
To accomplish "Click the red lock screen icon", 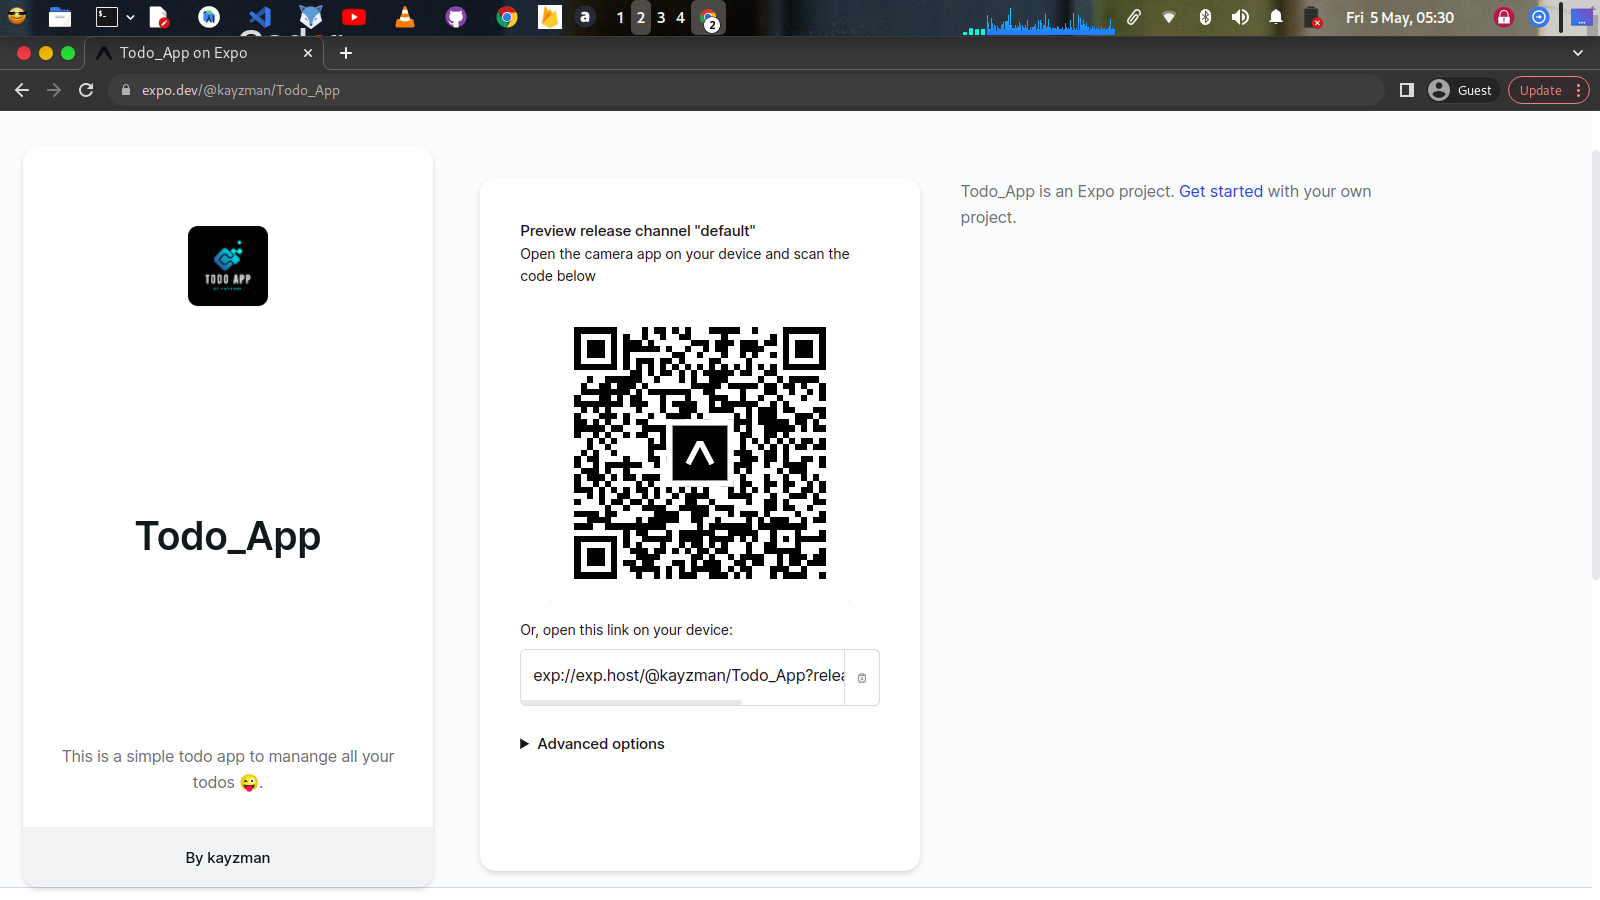I will (x=1504, y=17).
